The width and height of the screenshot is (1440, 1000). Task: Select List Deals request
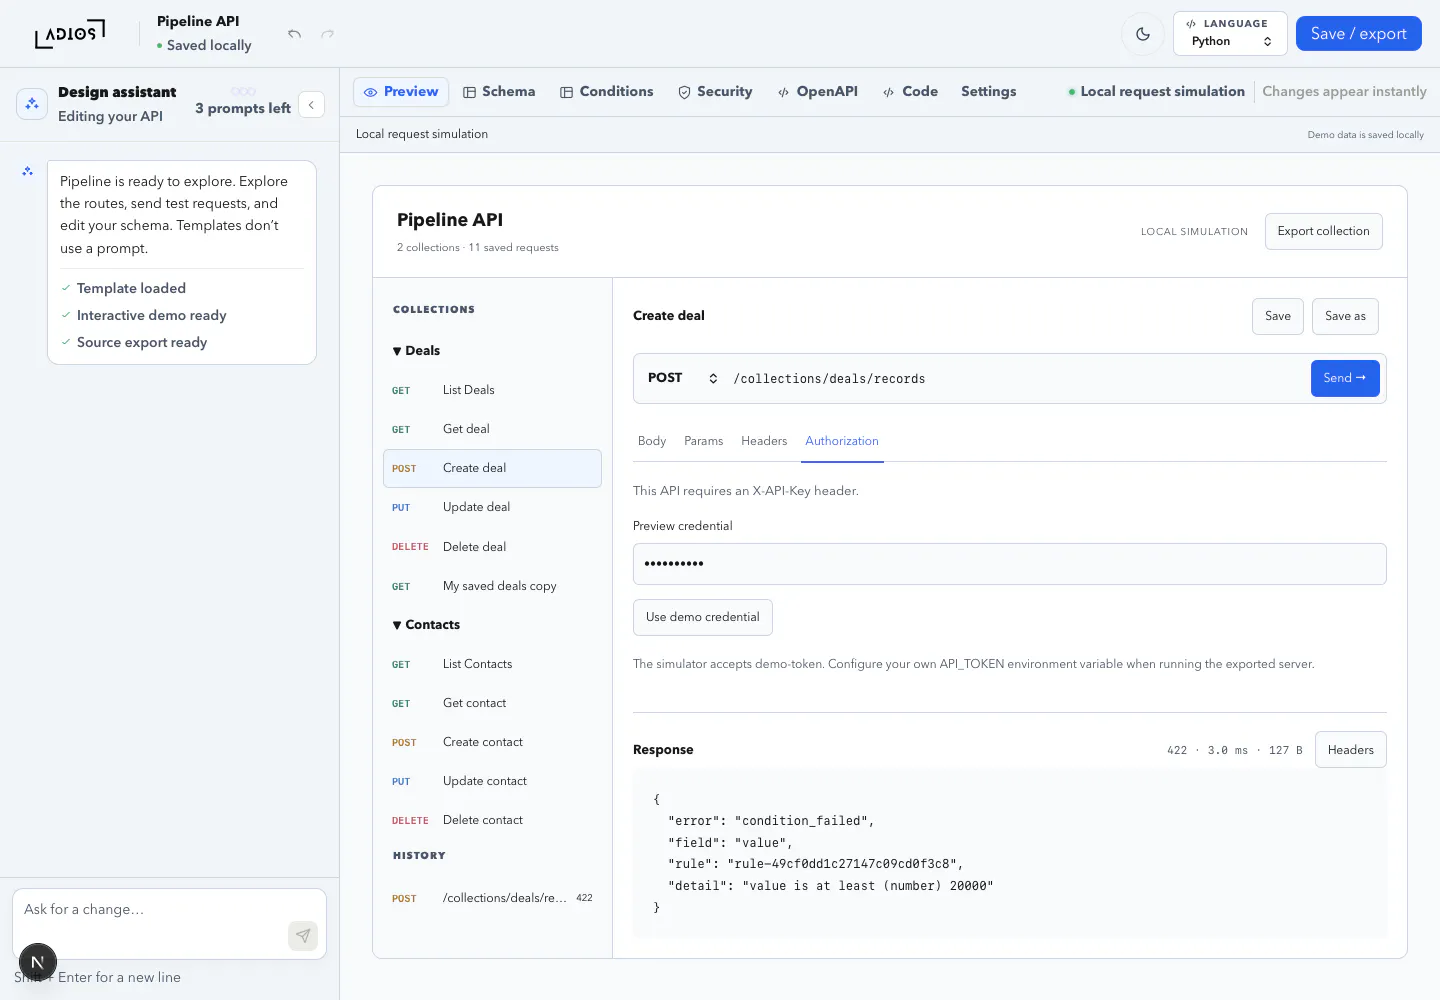click(492, 390)
